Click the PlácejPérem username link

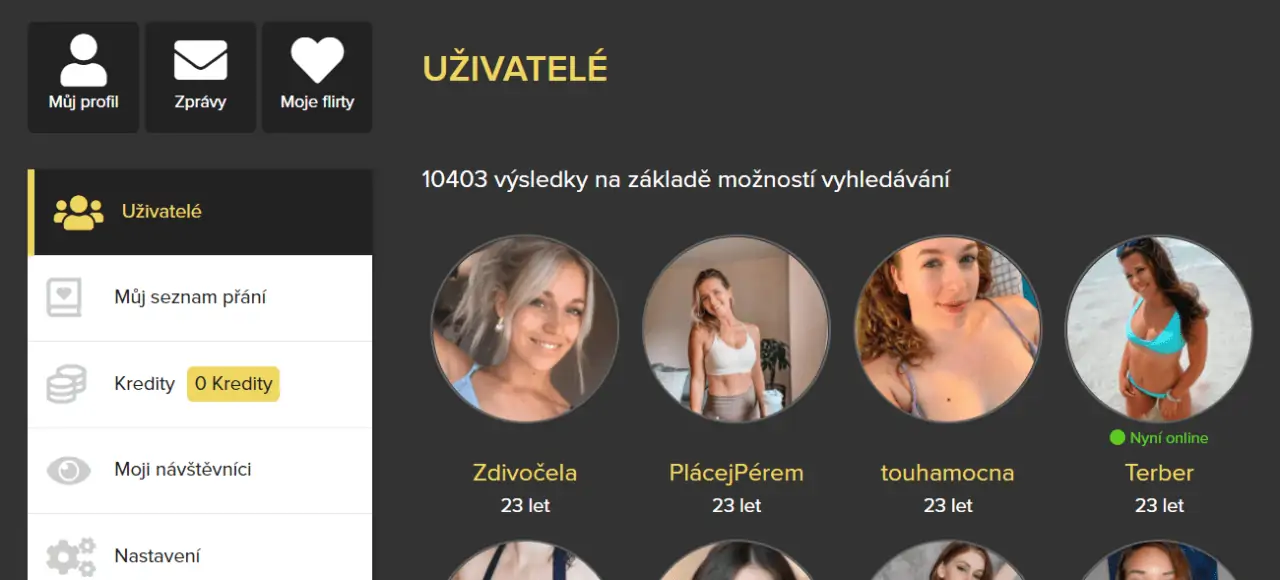click(x=736, y=473)
